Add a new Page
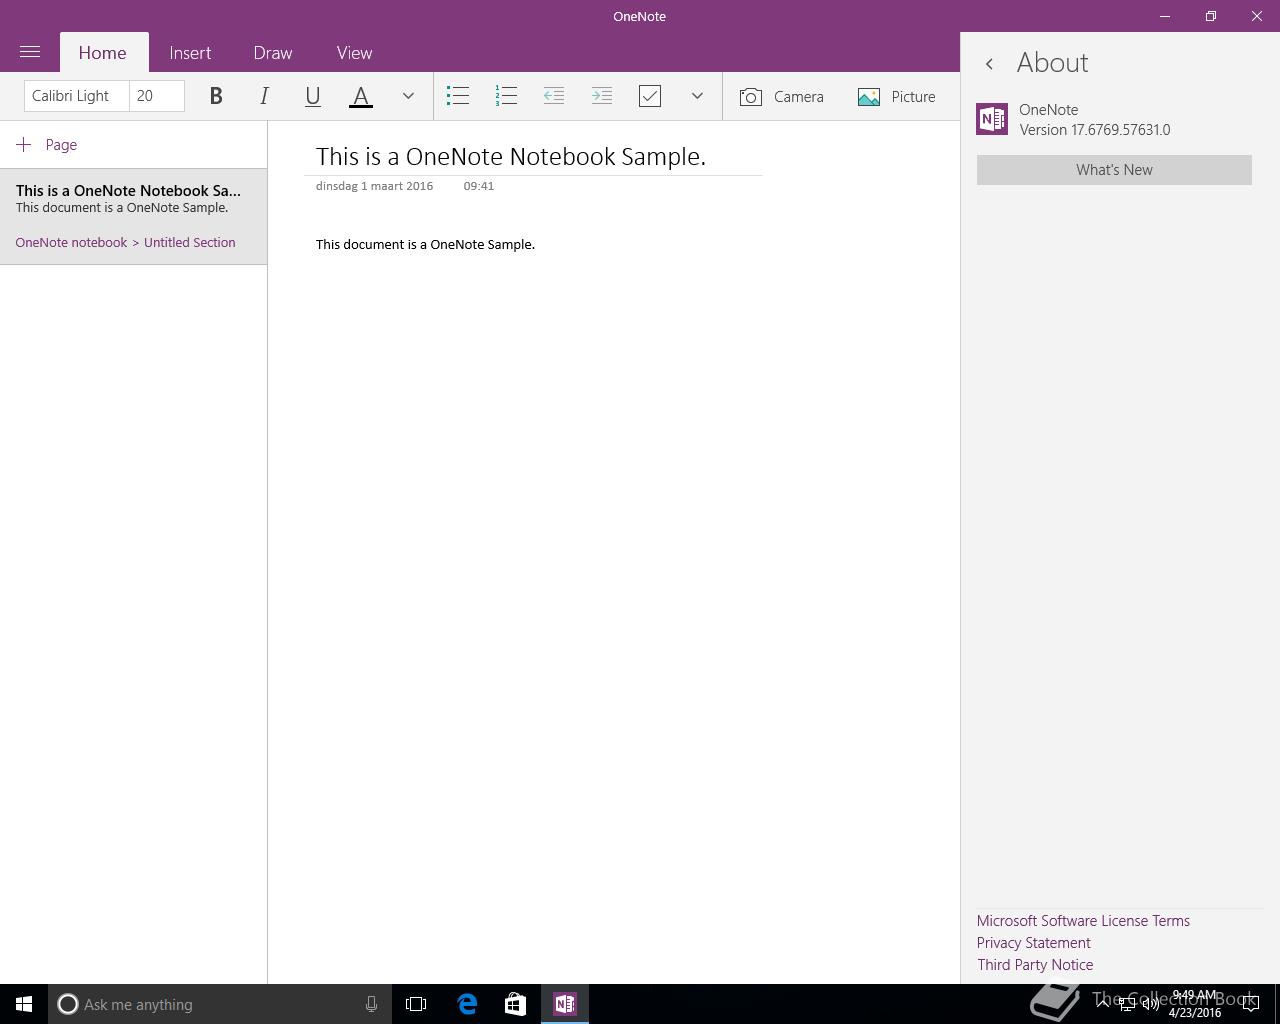Viewport: 1280px width, 1024px height. pyautogui.click(x=47, y=145)
